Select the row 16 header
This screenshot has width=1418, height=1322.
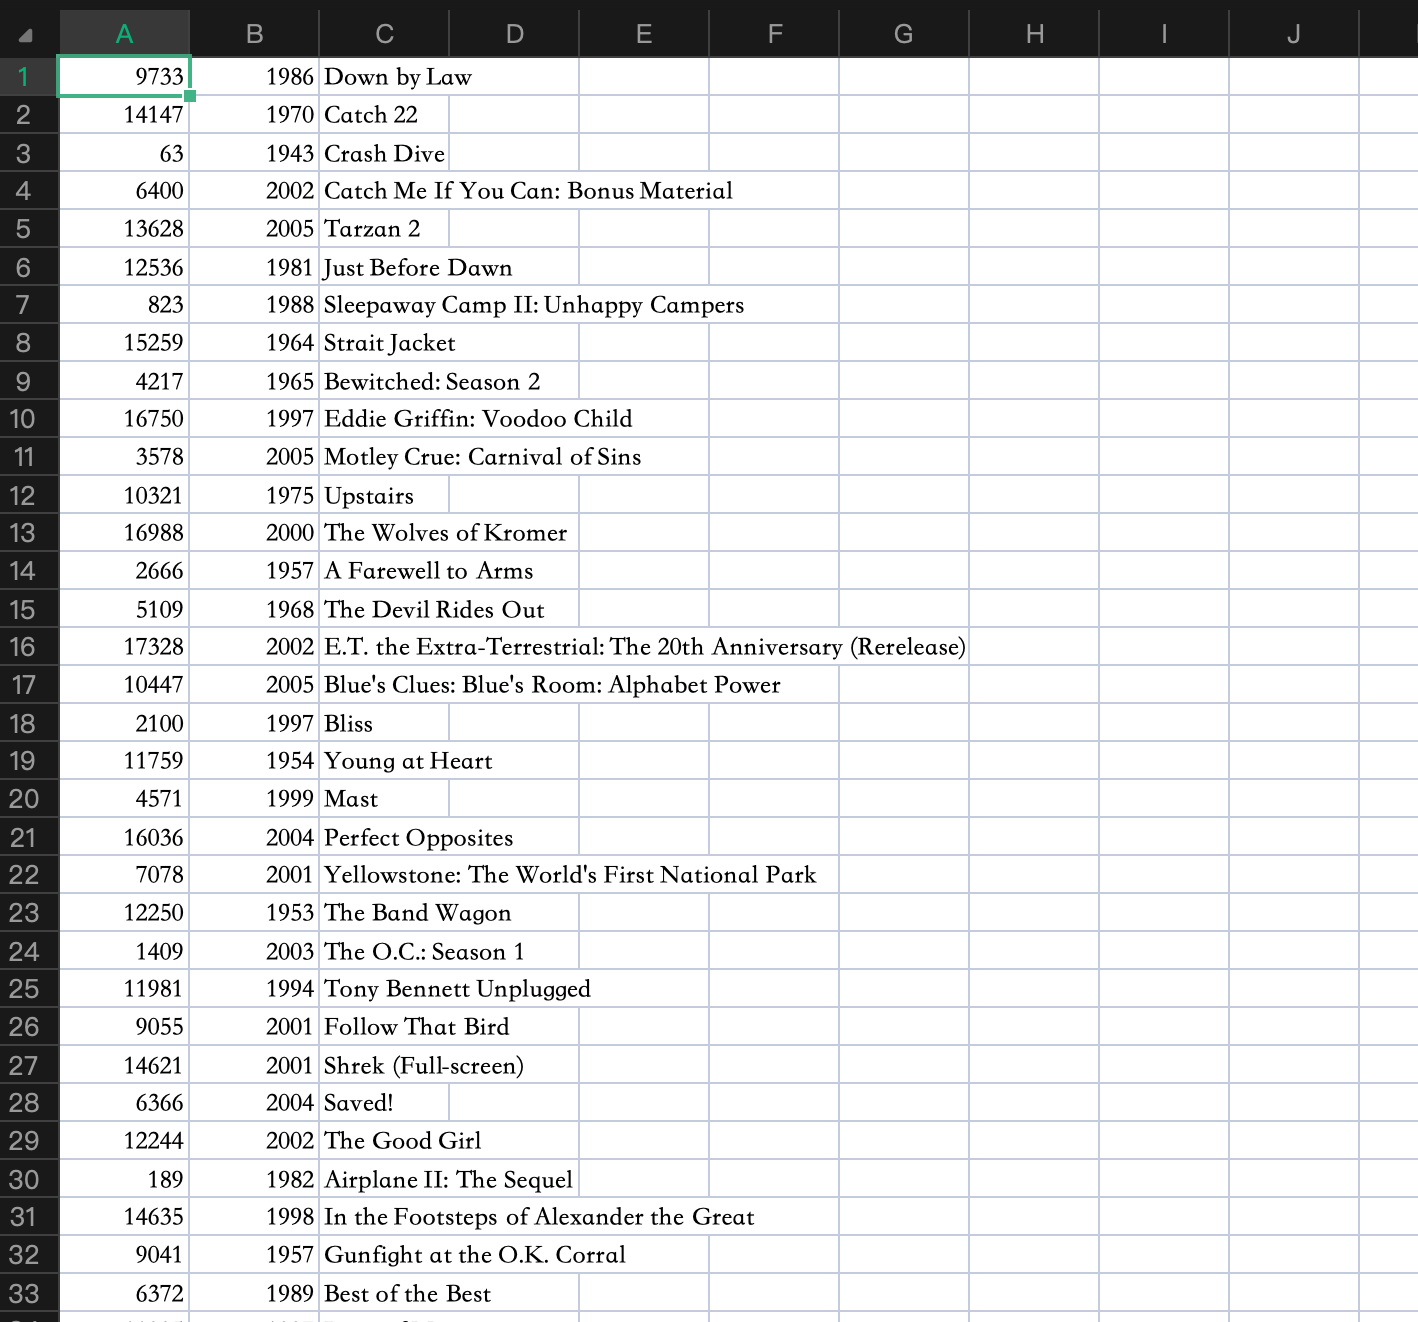(x=24, y=647)
